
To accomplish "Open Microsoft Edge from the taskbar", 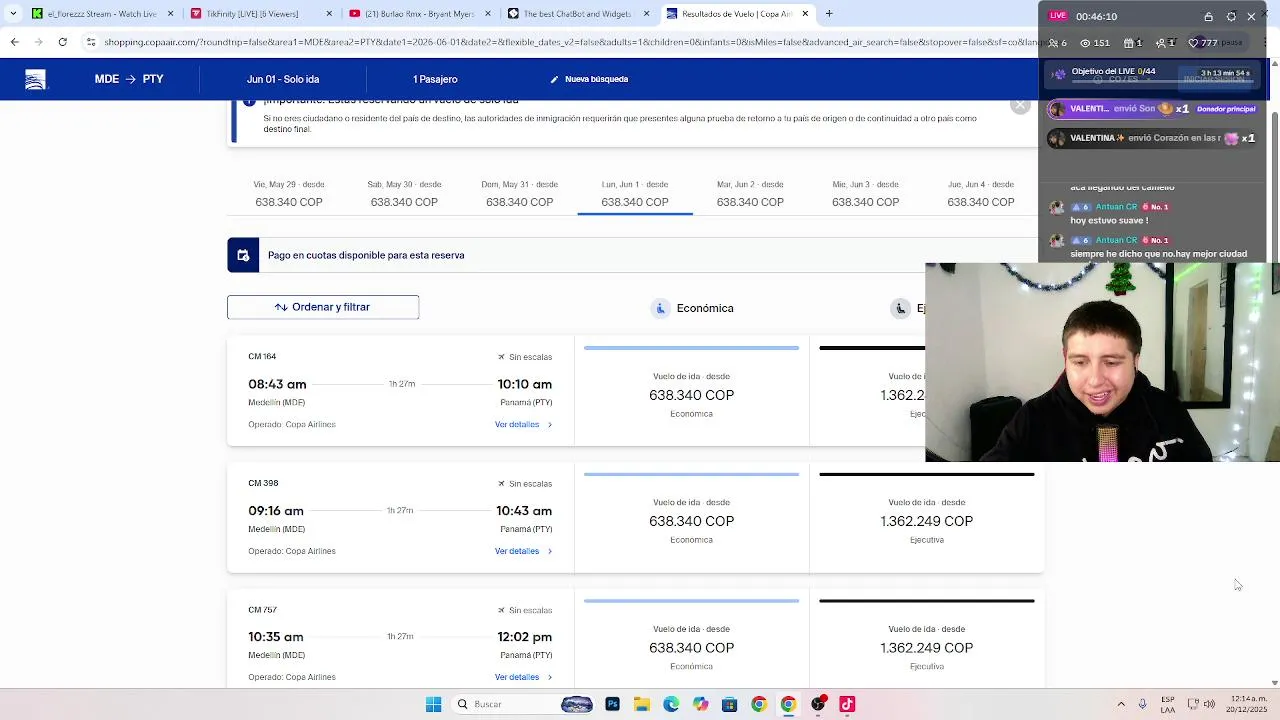I will (x=671, y=704).
